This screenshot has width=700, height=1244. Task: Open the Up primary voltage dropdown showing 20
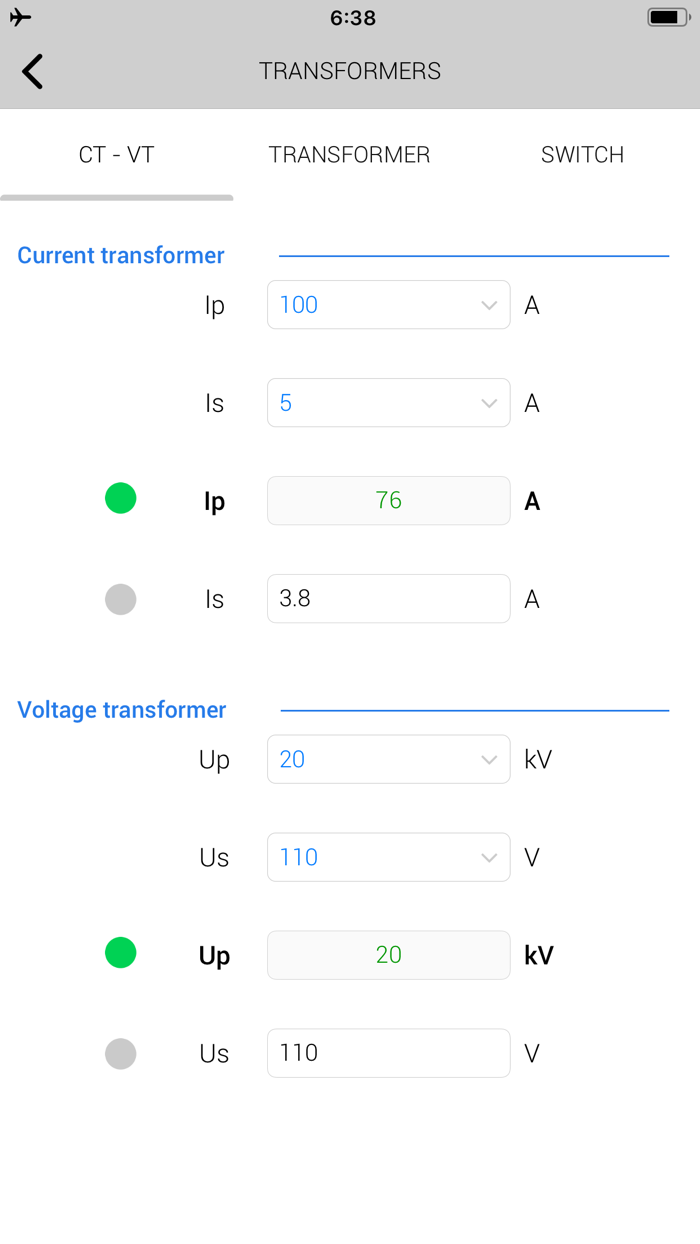pos(388,759)
